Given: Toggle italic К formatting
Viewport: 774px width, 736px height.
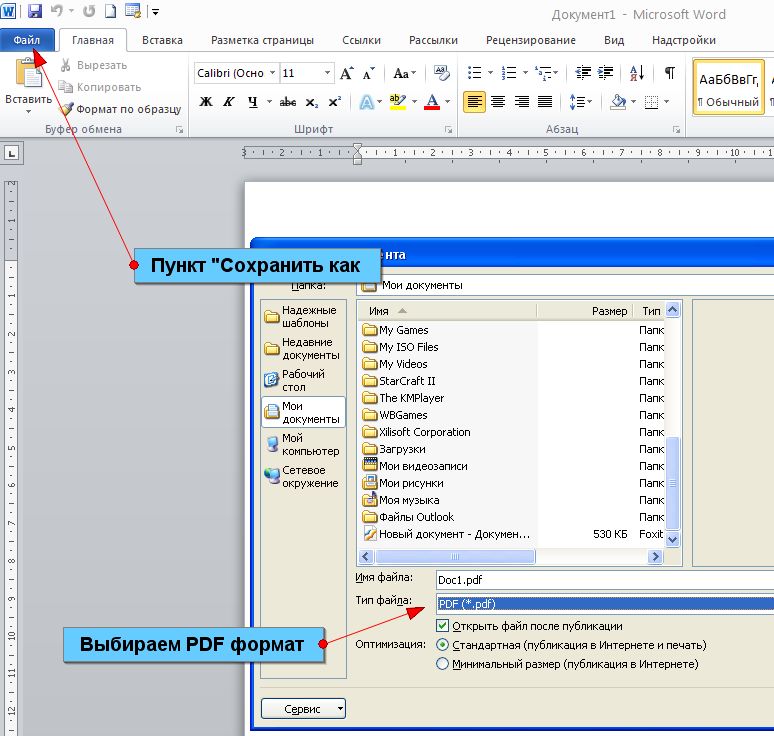Looking at the screenshot, I should [x=229, y=102].
